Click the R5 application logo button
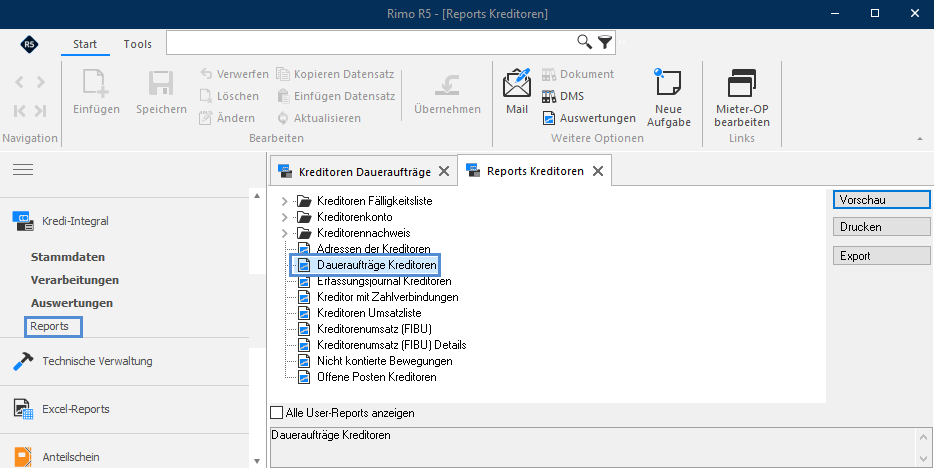 coord(29,44)
